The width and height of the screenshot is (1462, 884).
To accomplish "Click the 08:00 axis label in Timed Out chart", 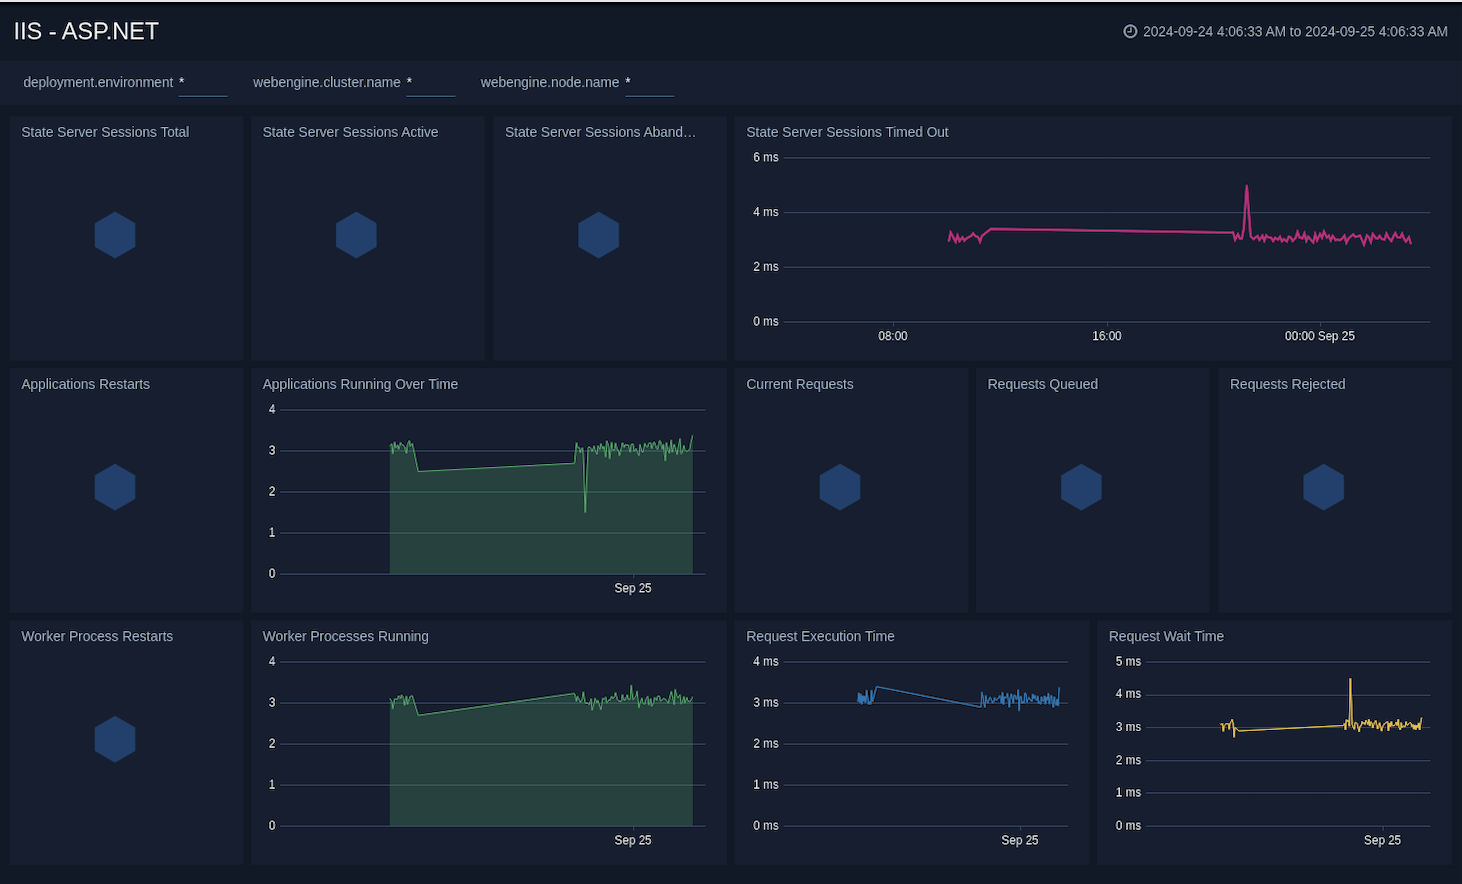I will click(893, 336).
